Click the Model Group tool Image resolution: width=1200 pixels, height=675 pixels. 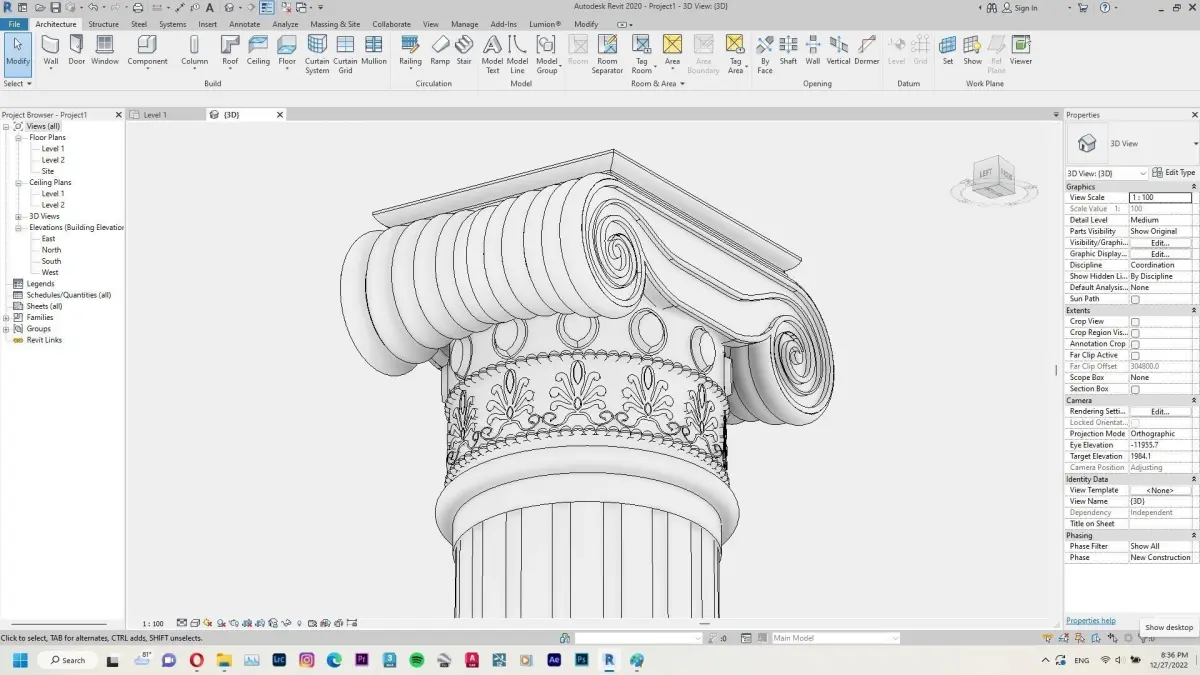546,54
